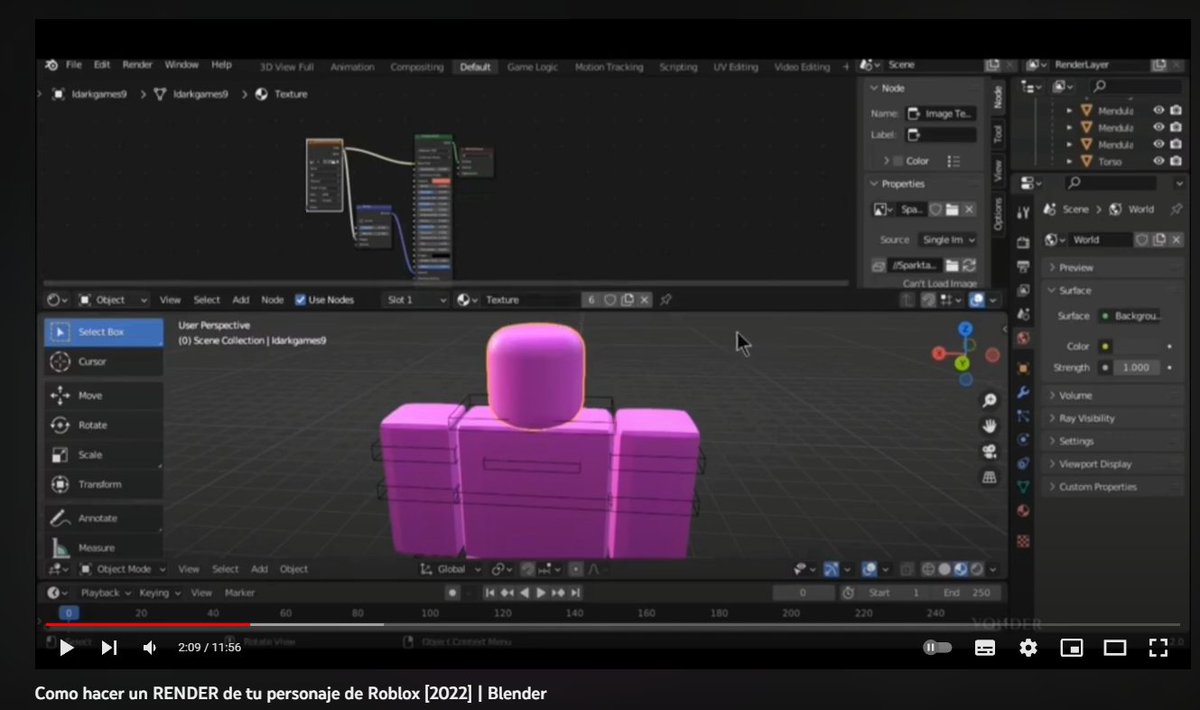The image size is (1200, 710).
Task: Switch to the UV Editing workspace tab
Action: 736,67
